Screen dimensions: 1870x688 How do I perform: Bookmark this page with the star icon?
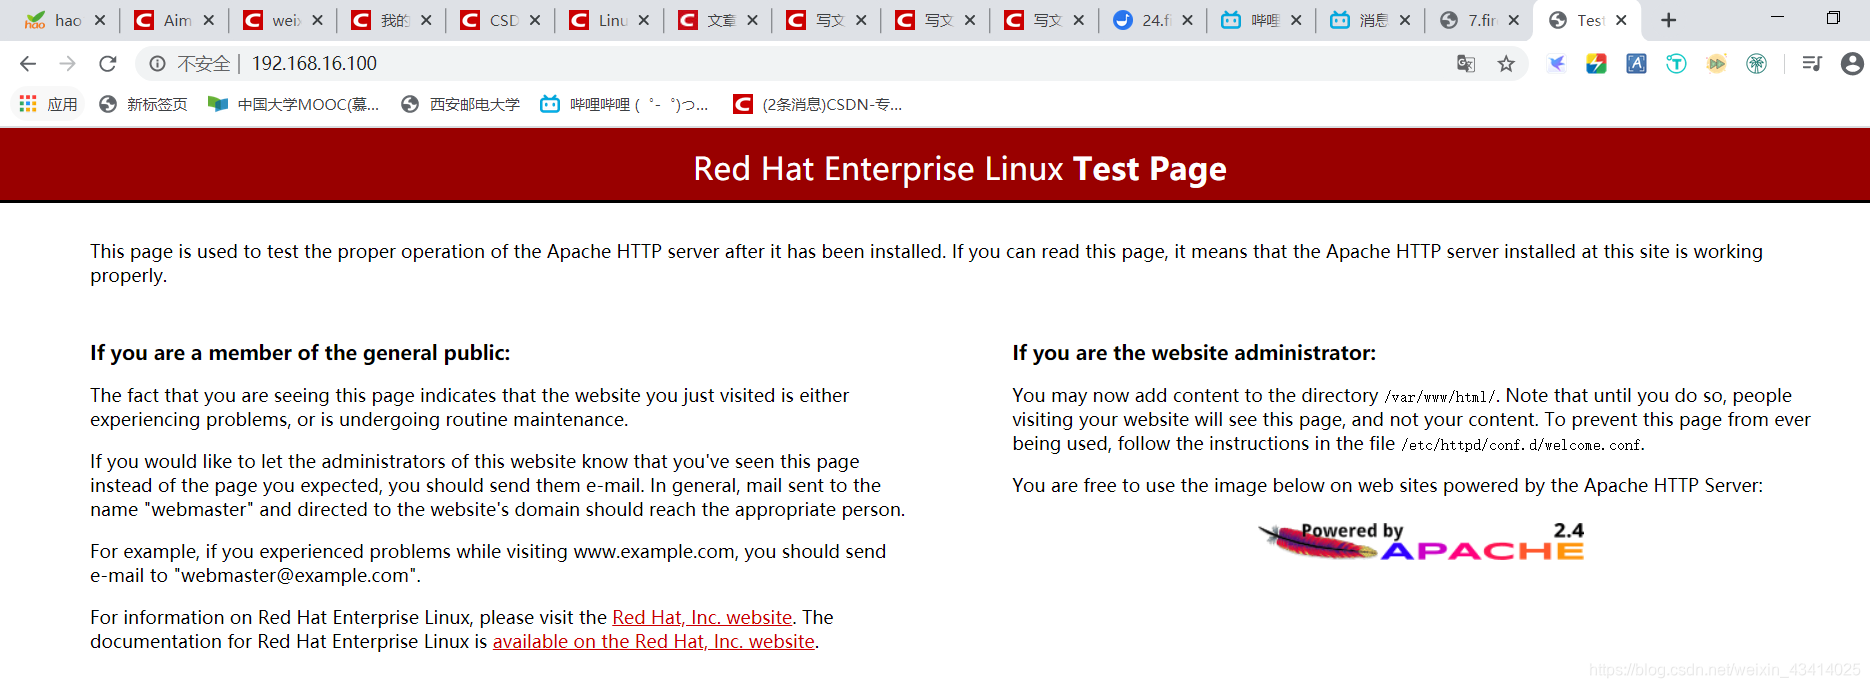[1506, 64]
